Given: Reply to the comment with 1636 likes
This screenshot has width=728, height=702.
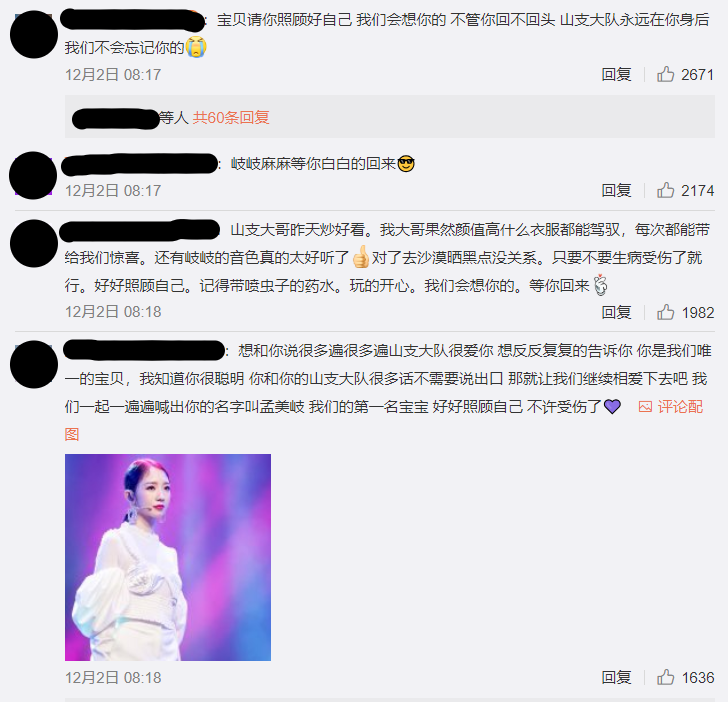Looking at the screenshot, I should (616, 677).
